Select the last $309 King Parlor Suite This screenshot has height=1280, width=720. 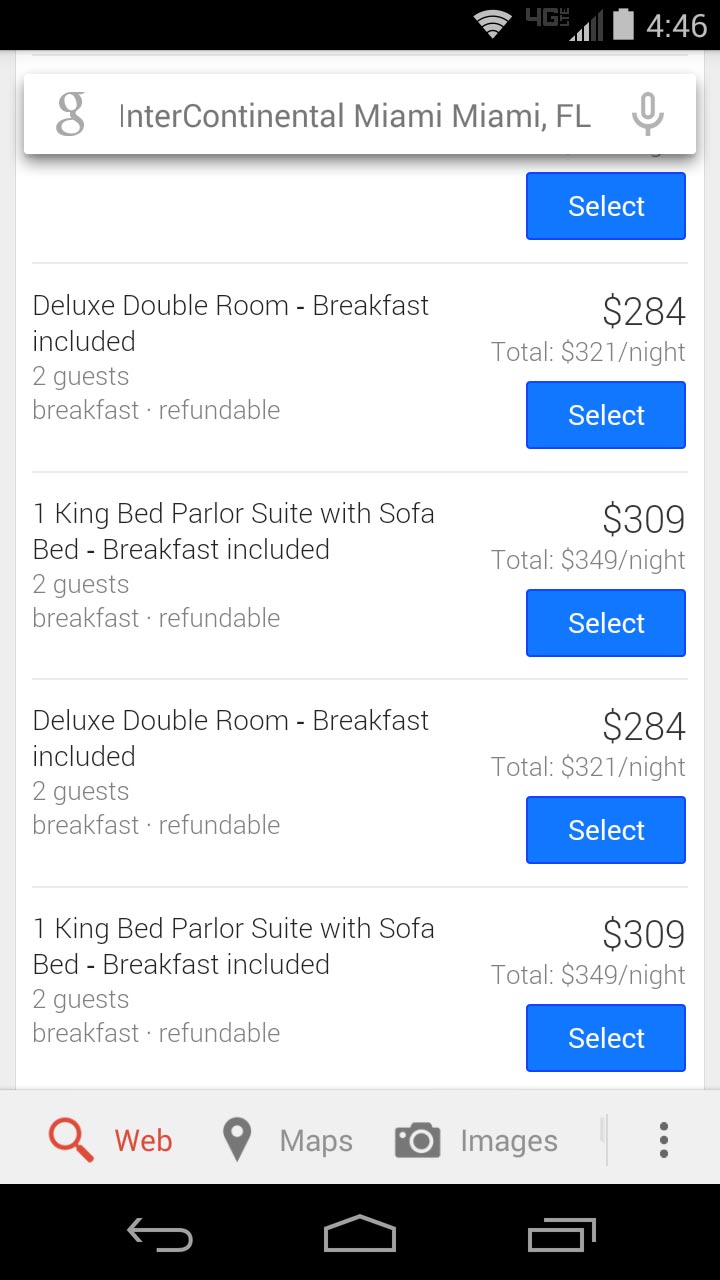click(606, 1038)
